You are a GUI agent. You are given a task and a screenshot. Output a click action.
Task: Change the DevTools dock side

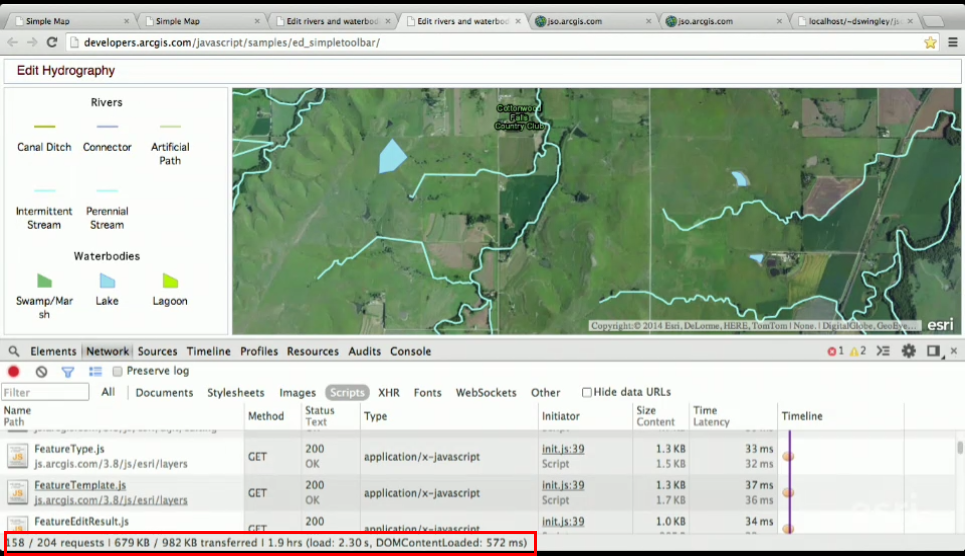(x=934, y=351)
